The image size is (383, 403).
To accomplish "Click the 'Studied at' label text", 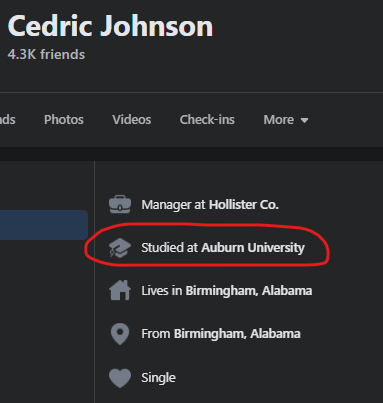I will tap(170, 247).
